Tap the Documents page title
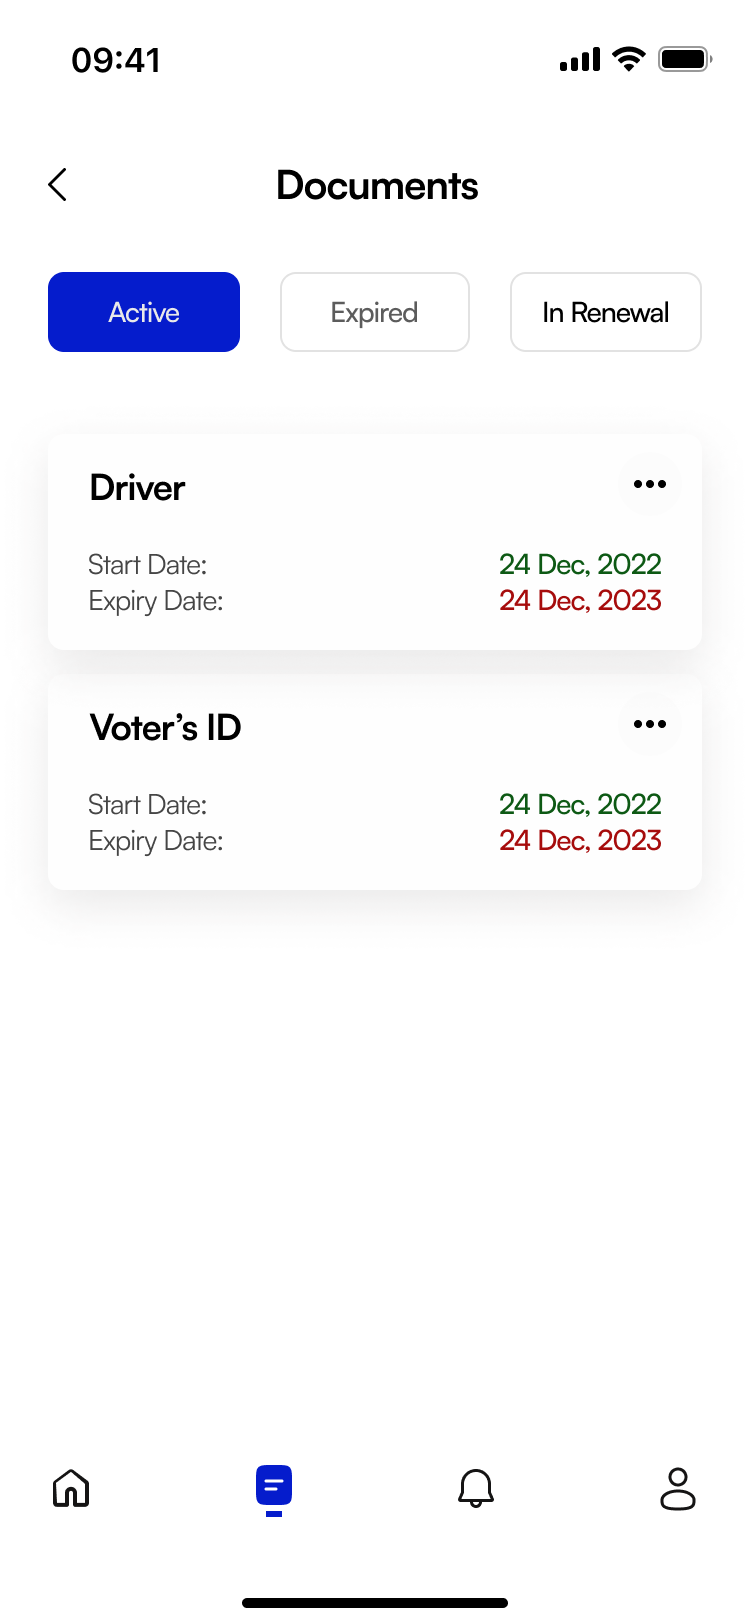The width and height of the screenshot is (750, 1624). coord(377,186)
